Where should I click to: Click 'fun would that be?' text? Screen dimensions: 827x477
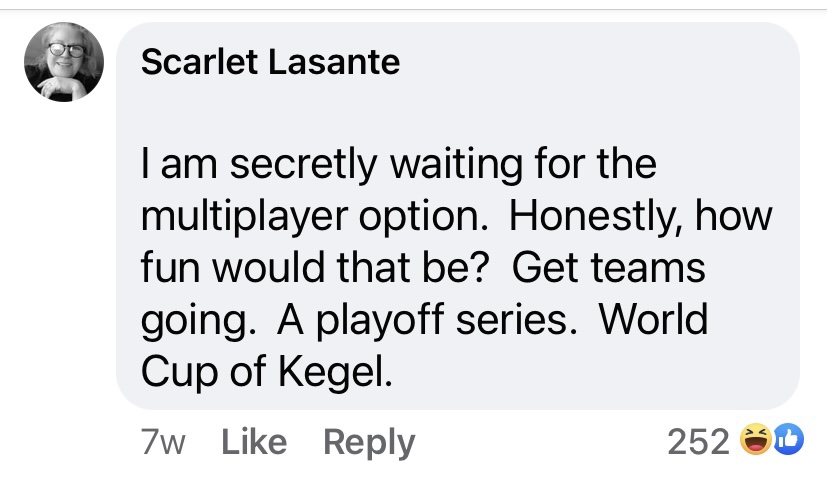click(322, 269)
